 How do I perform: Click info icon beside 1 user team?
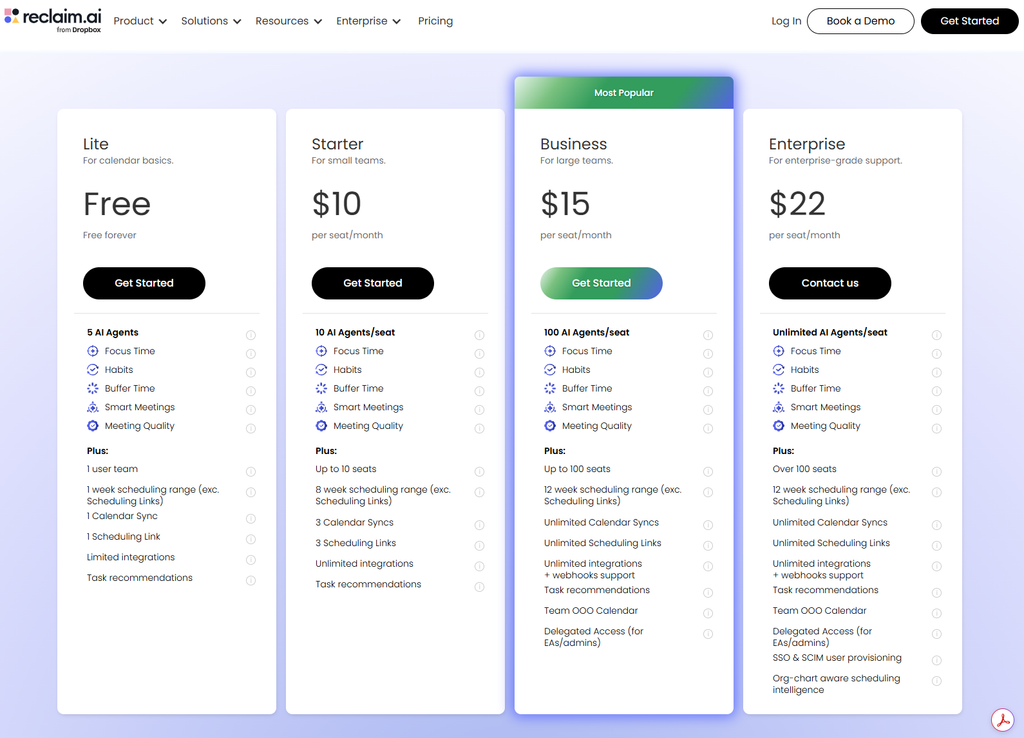251,472
